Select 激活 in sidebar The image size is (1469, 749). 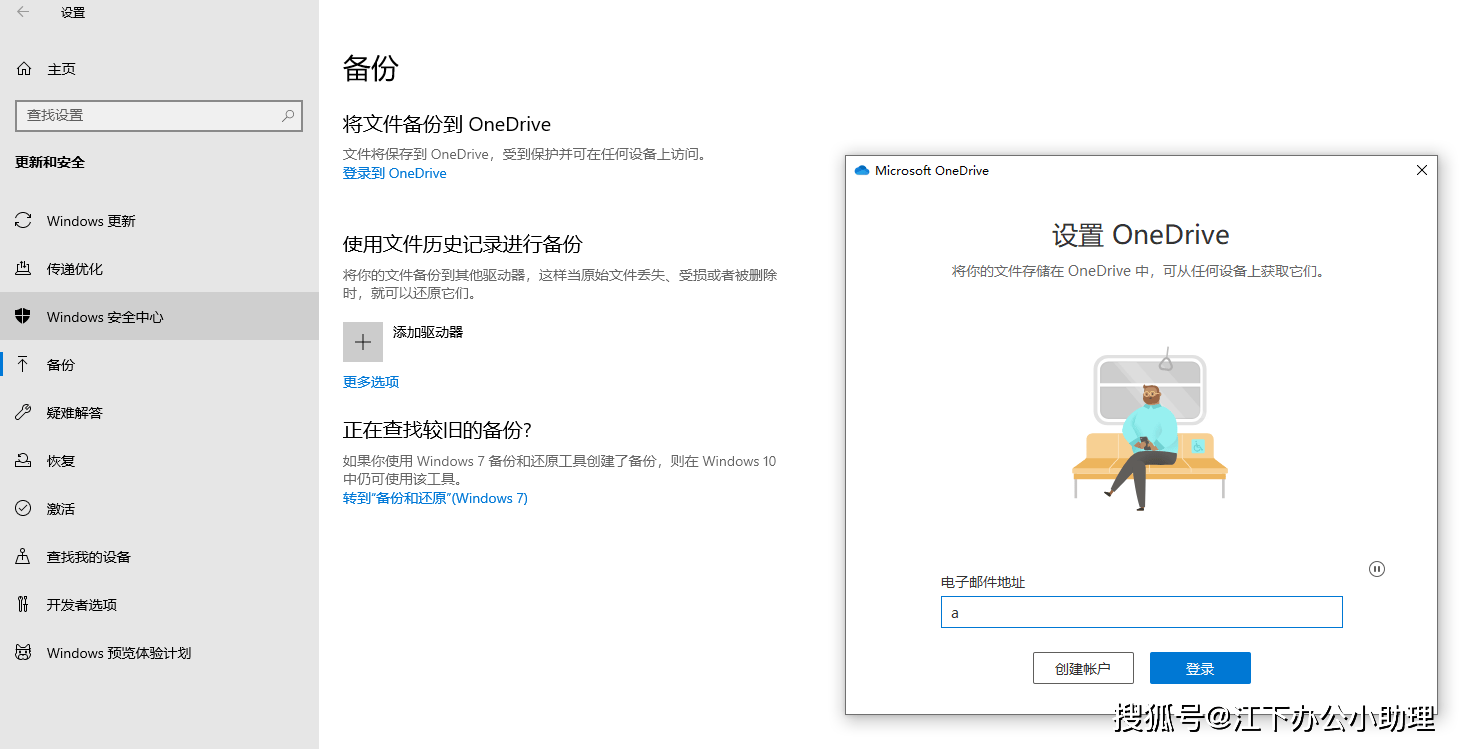point(160,509)
